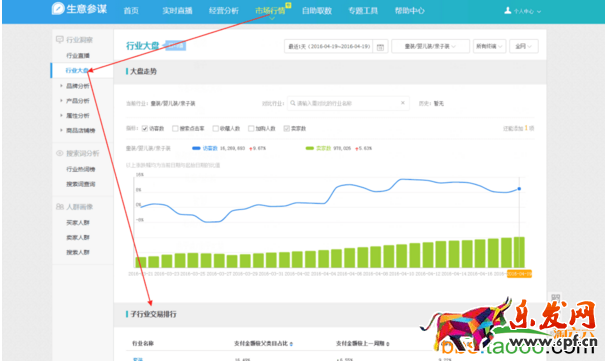Viewport: 608px width, 362px height.
Task: Click the search magnifier in compare field
Action: pos(293,103)
